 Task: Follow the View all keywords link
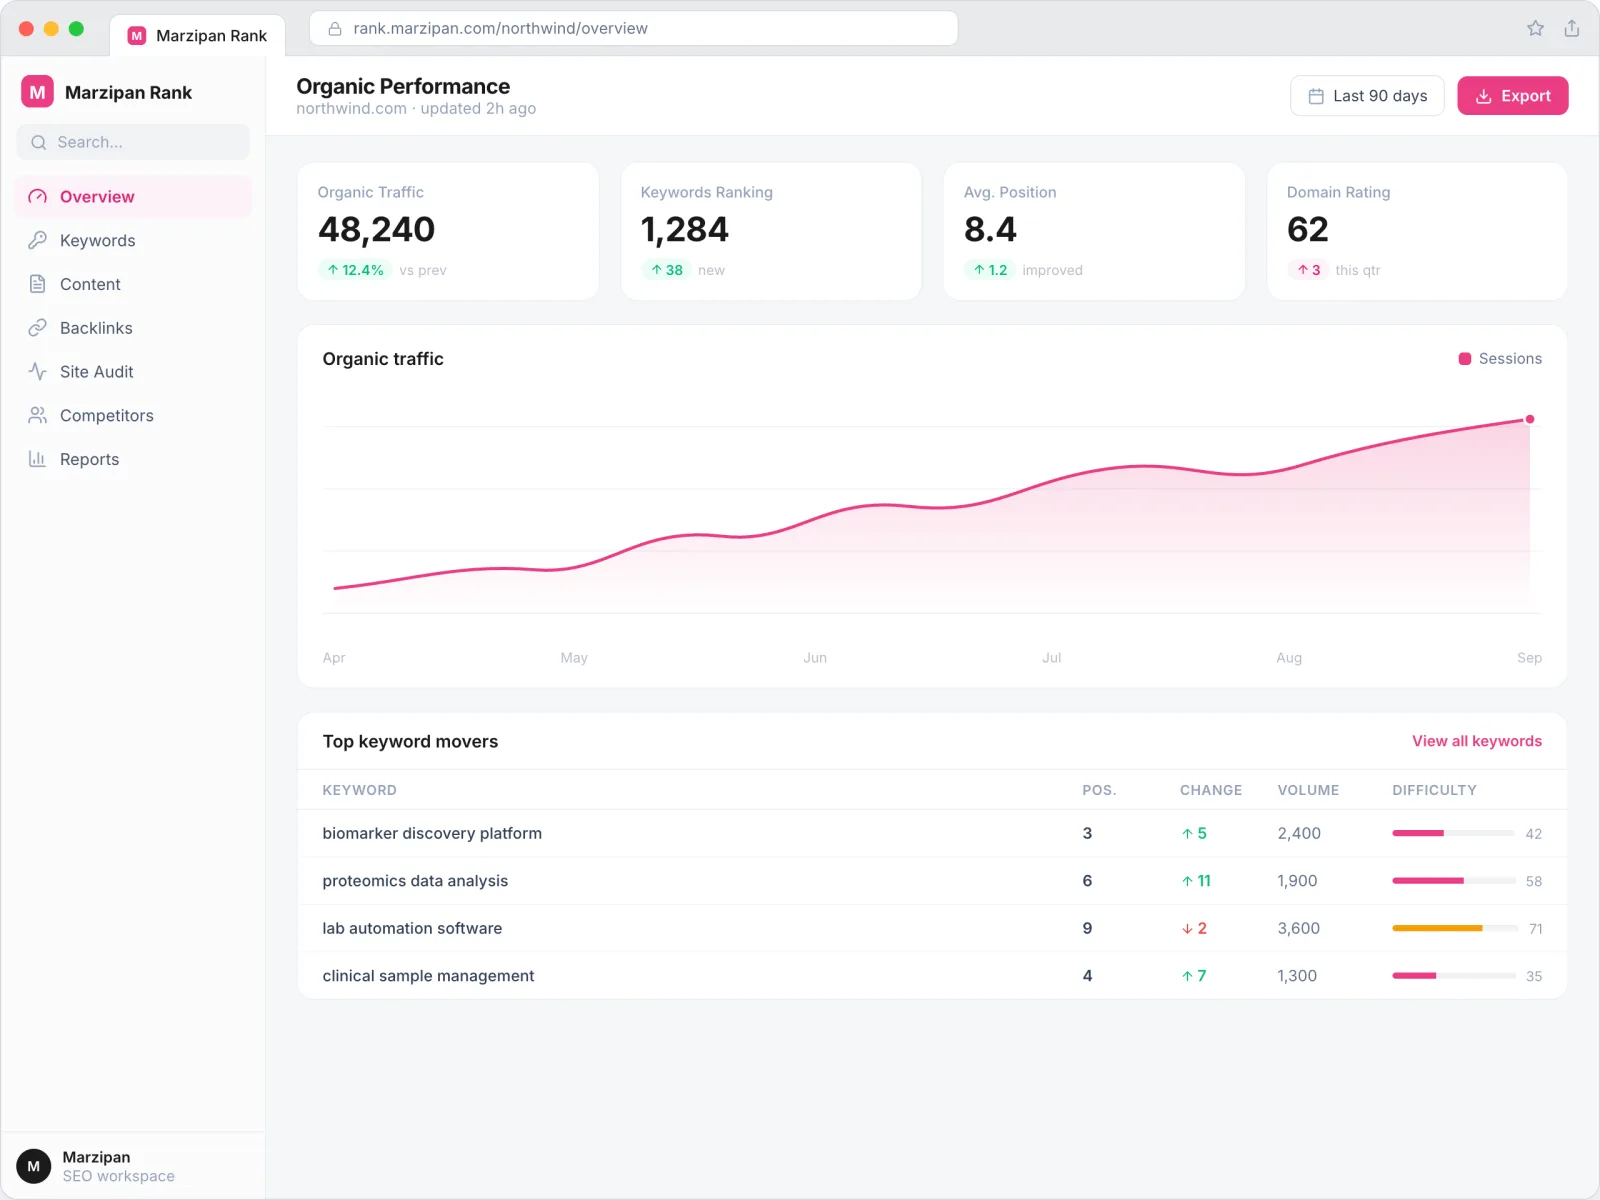point(1476,741)
